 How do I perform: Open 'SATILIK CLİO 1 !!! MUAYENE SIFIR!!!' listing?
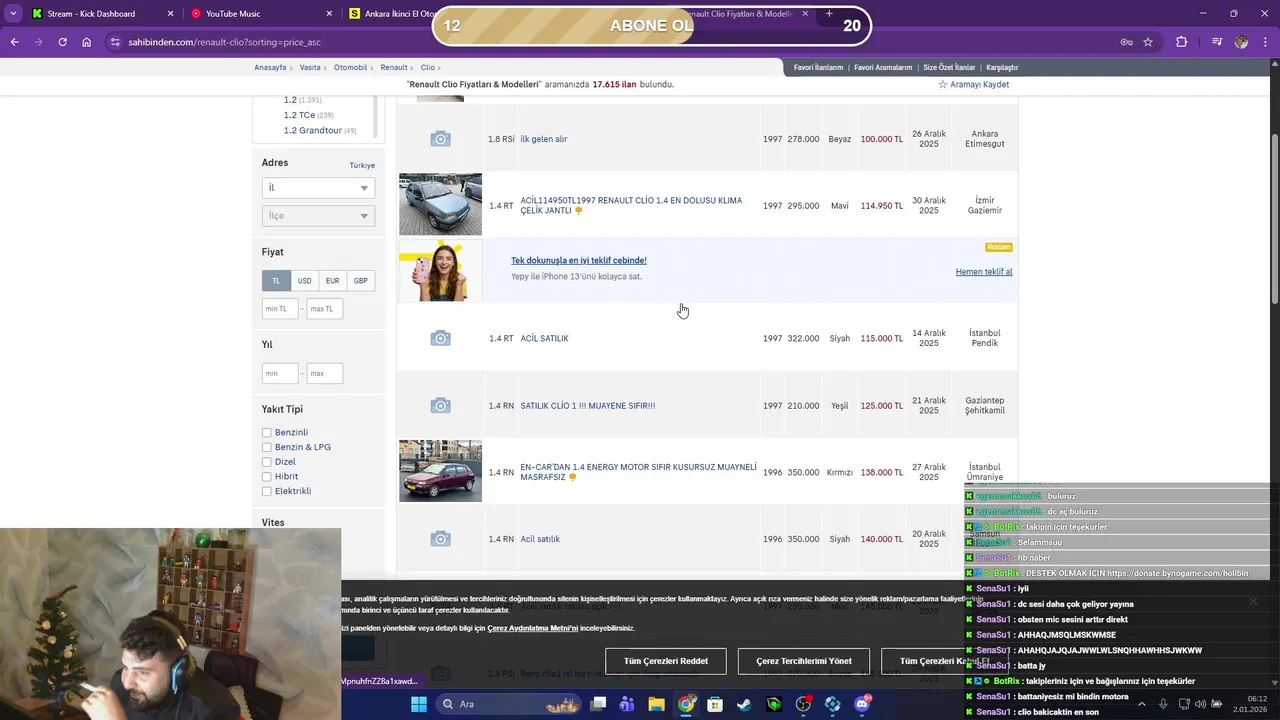(588, 406)
